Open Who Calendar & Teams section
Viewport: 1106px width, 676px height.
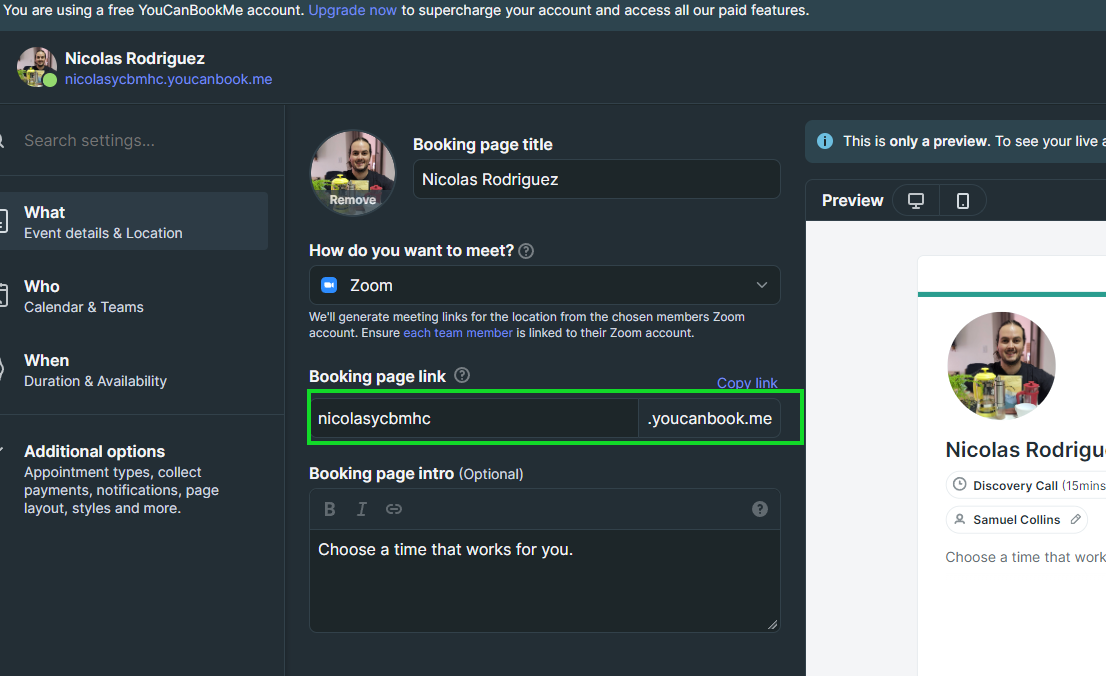(134, 296)
